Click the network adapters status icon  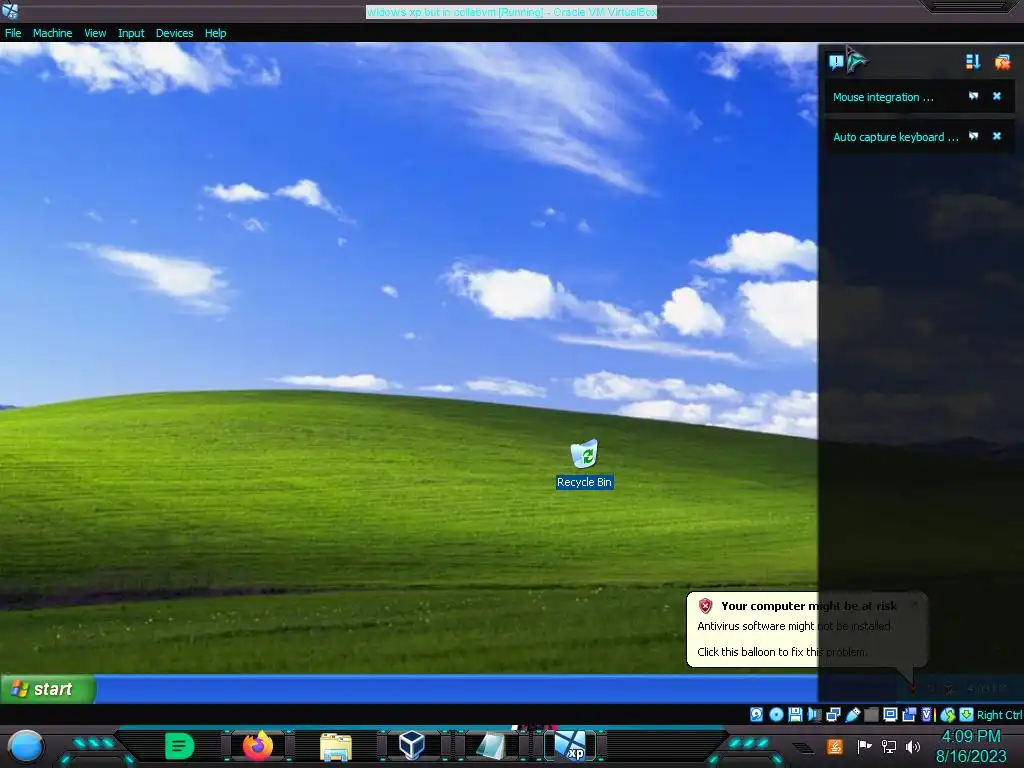point(833,714)
